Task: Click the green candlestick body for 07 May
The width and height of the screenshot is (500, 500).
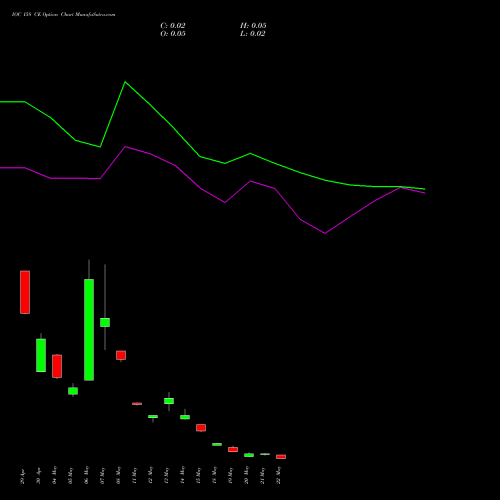Action: 105,322
